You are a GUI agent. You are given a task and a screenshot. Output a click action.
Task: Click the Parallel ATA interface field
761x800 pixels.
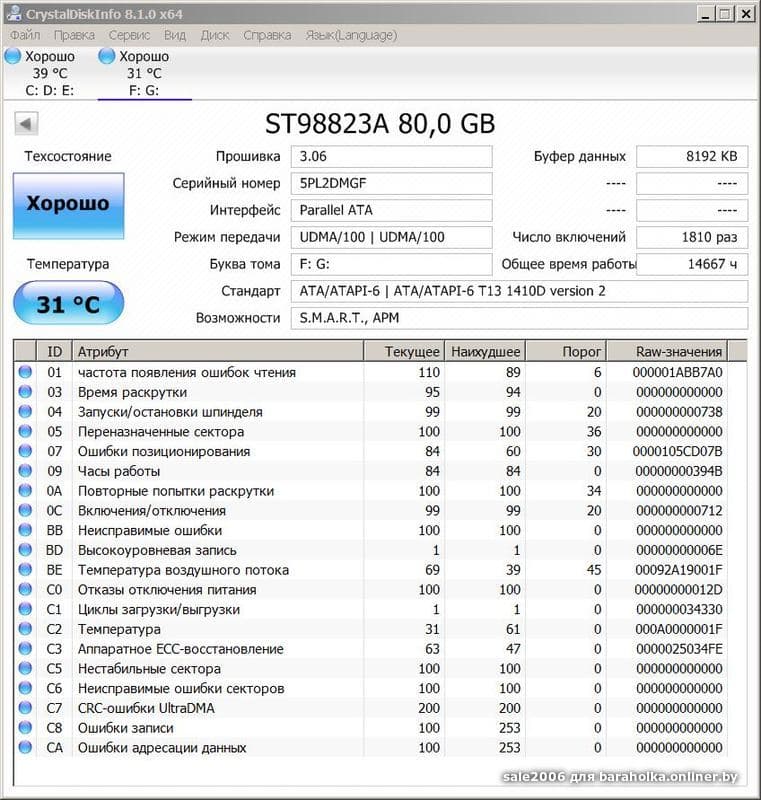pyautogui.click(x=391, y=210)
